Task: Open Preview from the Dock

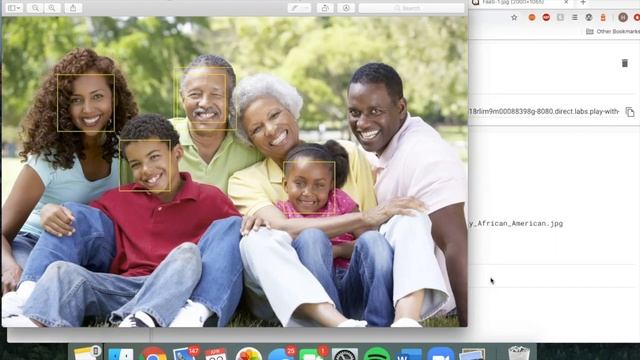Action: click(472, 353)
